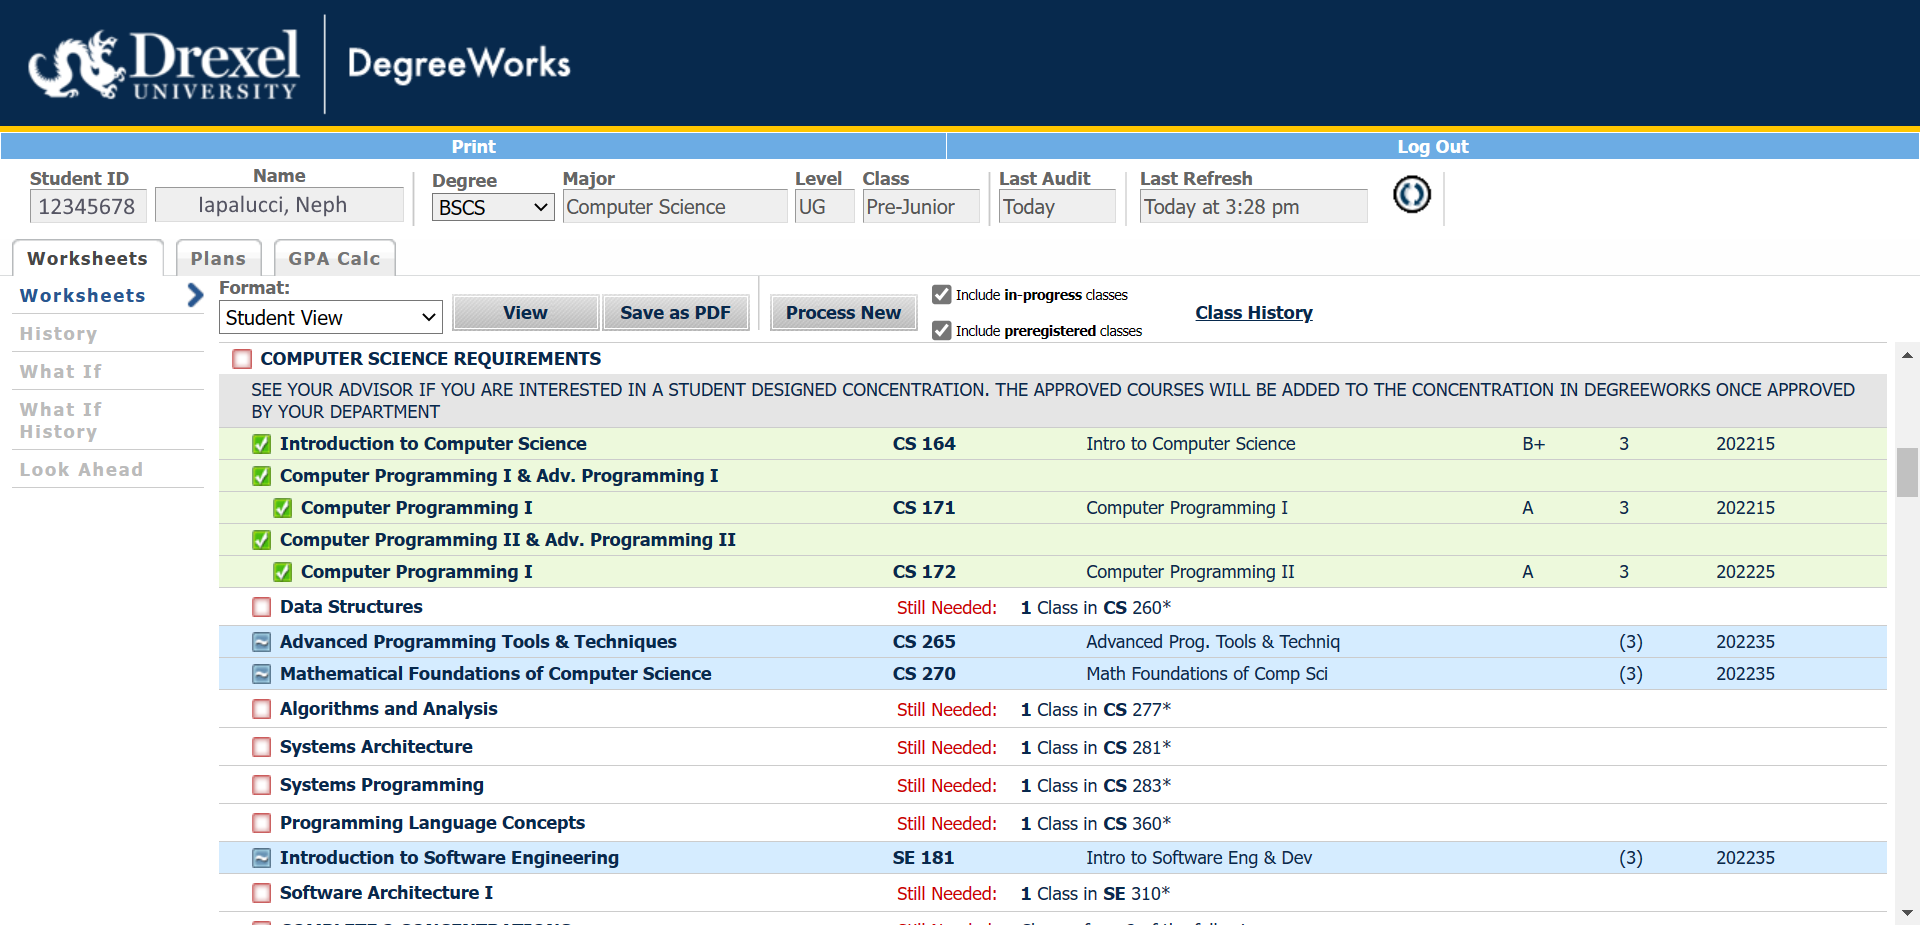
Task: Click the Process New button
Action: pyautogui.click(x=843, y=312)
